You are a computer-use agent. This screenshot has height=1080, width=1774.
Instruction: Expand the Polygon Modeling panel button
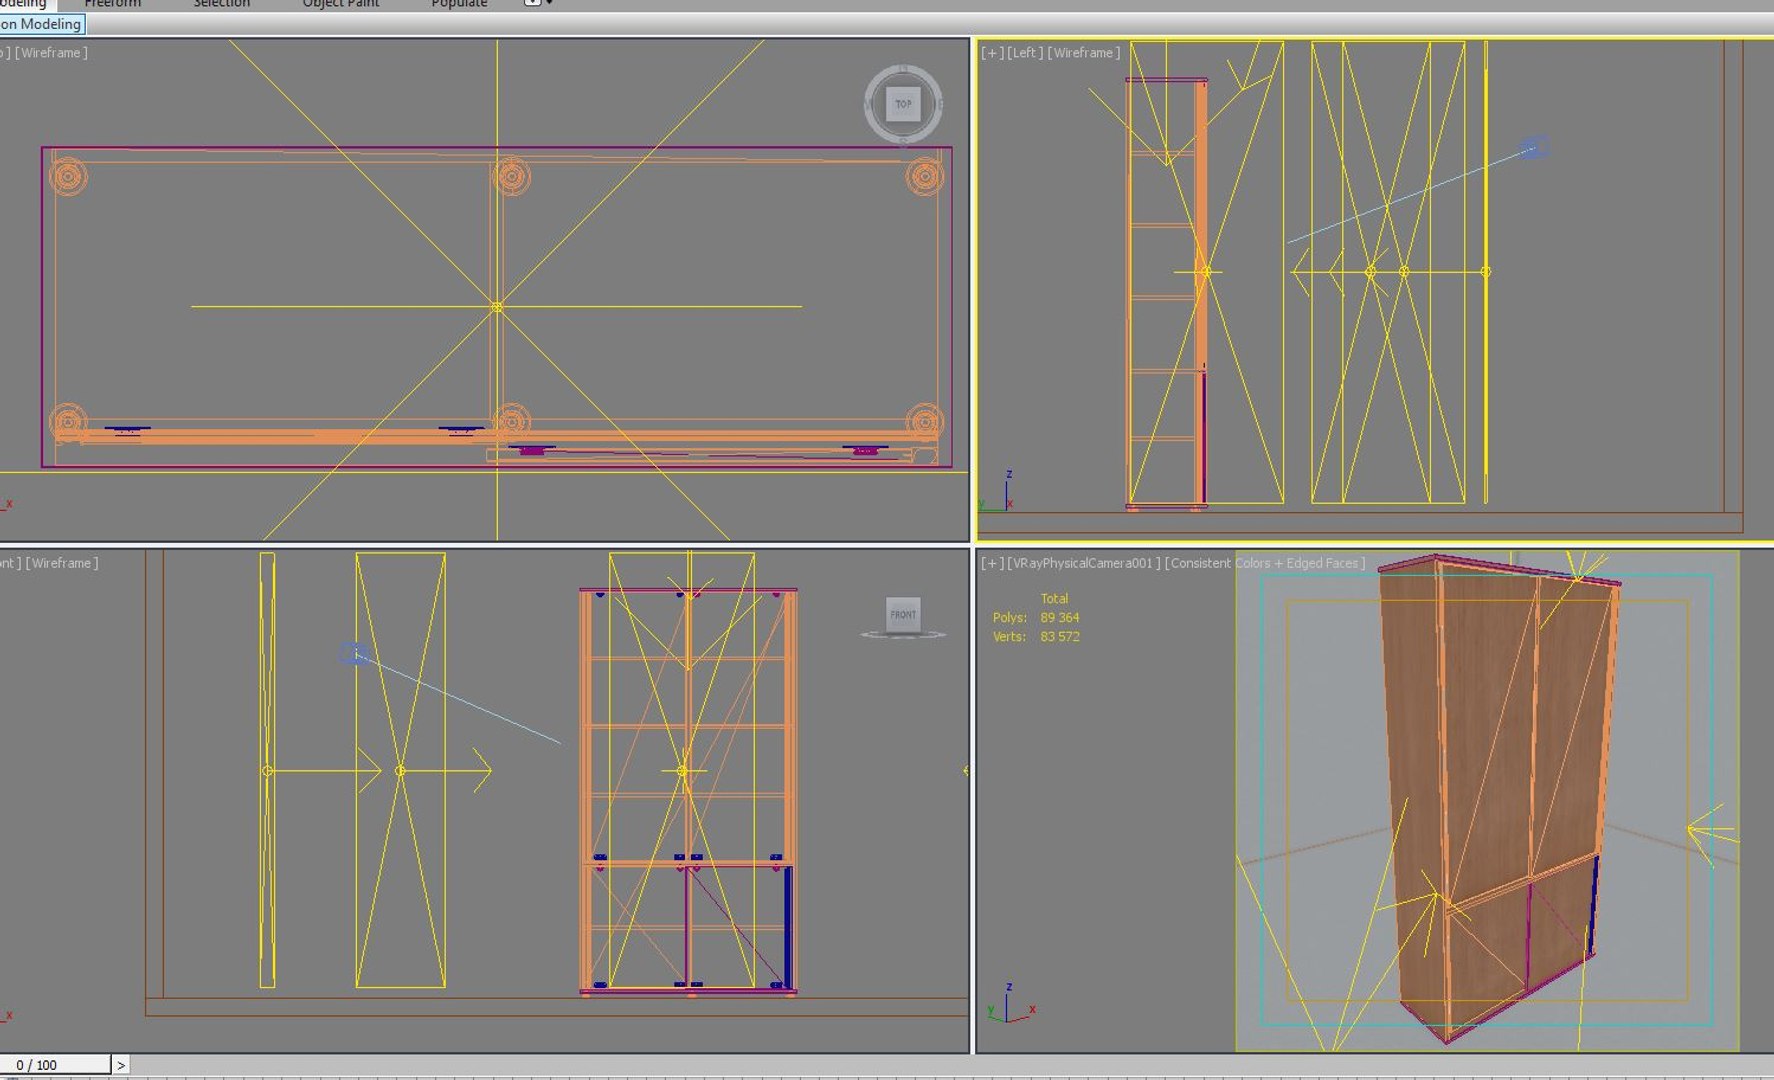[41, 24]
